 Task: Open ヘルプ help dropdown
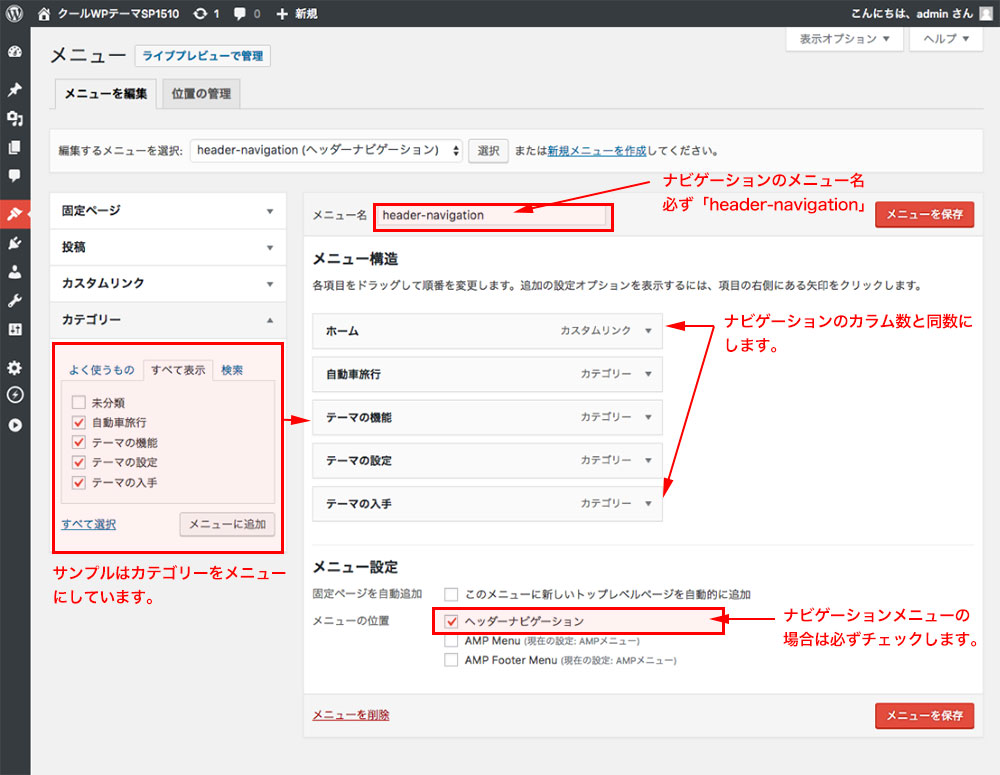click(x=946, y=39)
